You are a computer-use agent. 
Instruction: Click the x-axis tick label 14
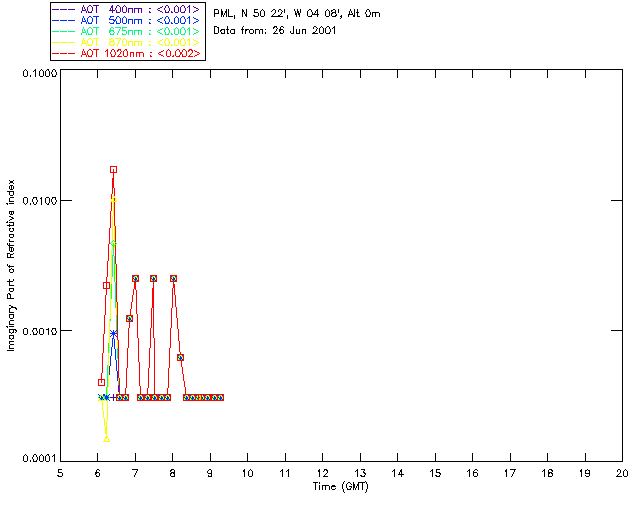pyautogui.click(x=398, y=473)
